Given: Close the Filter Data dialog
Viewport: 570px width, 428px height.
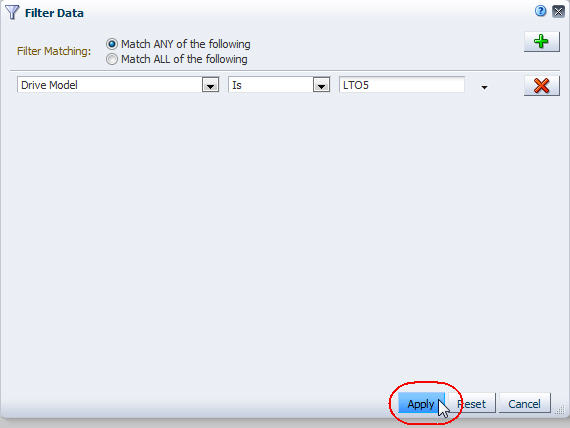Looking at the screenshot, I should pos(558,12).
